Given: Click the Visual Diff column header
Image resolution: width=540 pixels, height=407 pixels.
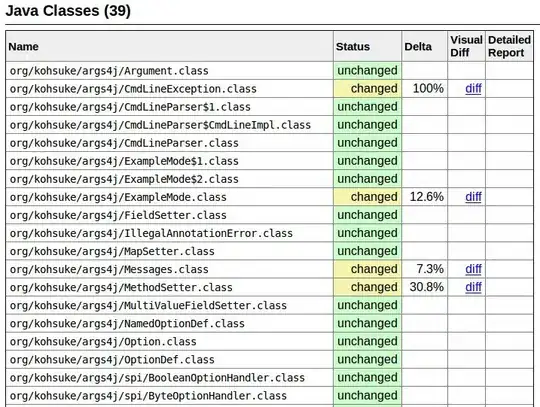Looking at the screenshot, I should click(x=466, y=46).
